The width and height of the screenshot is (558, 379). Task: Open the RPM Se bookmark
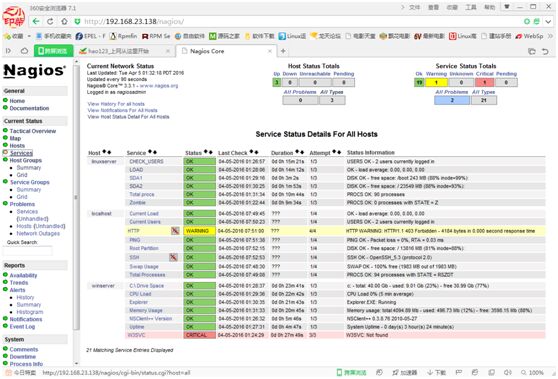(156, 36)
